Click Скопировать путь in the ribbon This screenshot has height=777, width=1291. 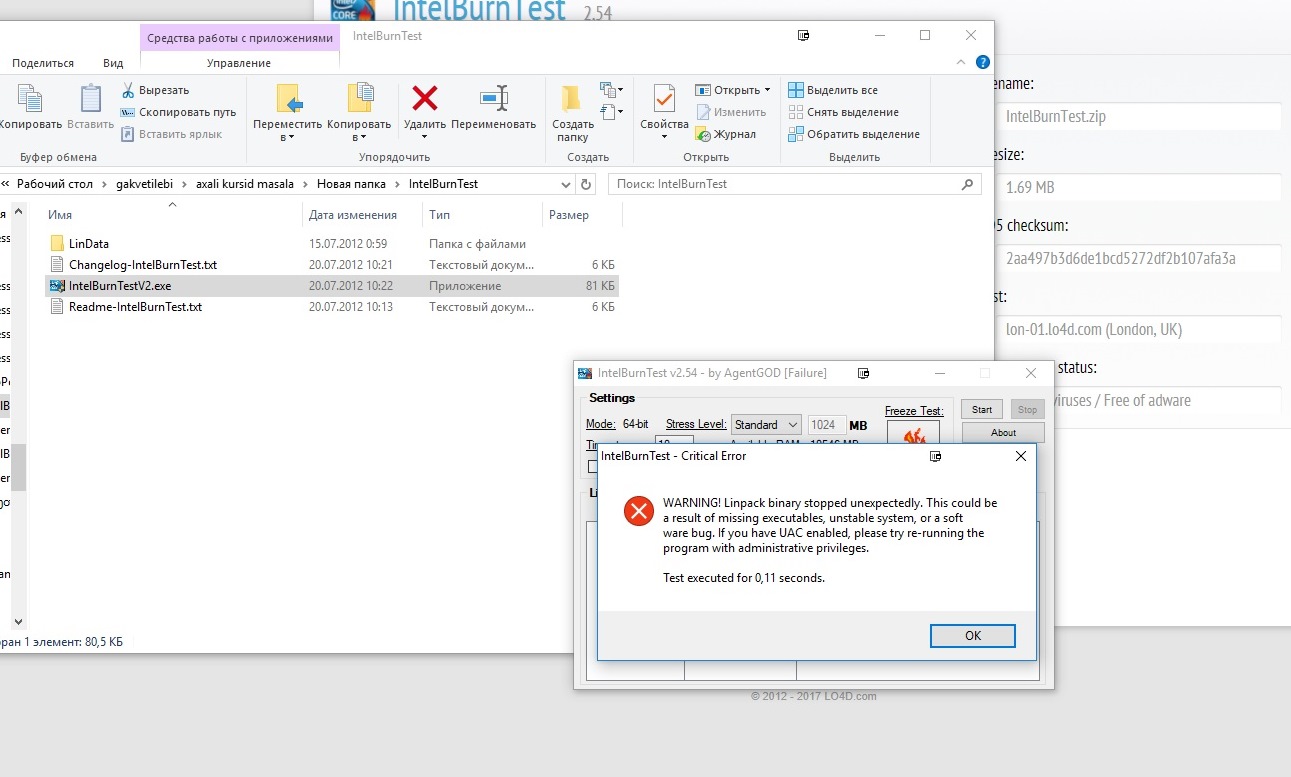point(179,112)
